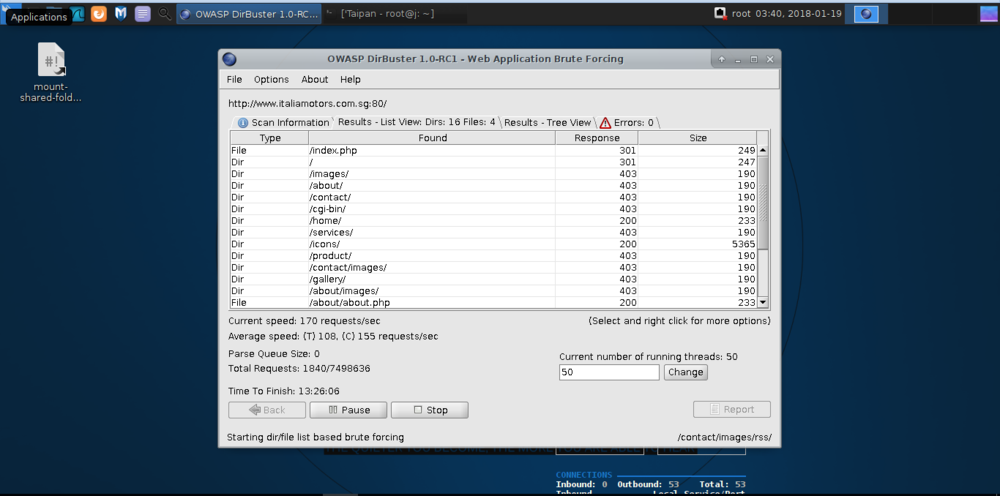This screenshot has height=496, width=1000.
Task: Select the /gallery/ directory row
Action: [x=494, y=279]
